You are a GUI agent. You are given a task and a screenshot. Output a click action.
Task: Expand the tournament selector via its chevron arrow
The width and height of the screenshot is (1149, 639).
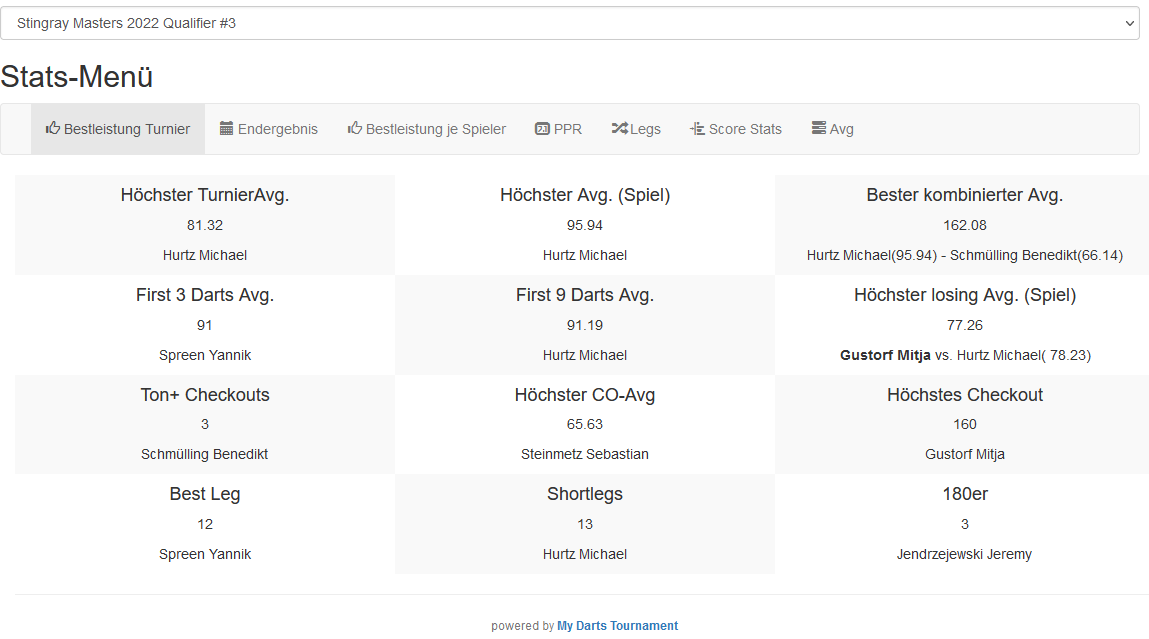pyautogui.click(x=1129, y=23)
